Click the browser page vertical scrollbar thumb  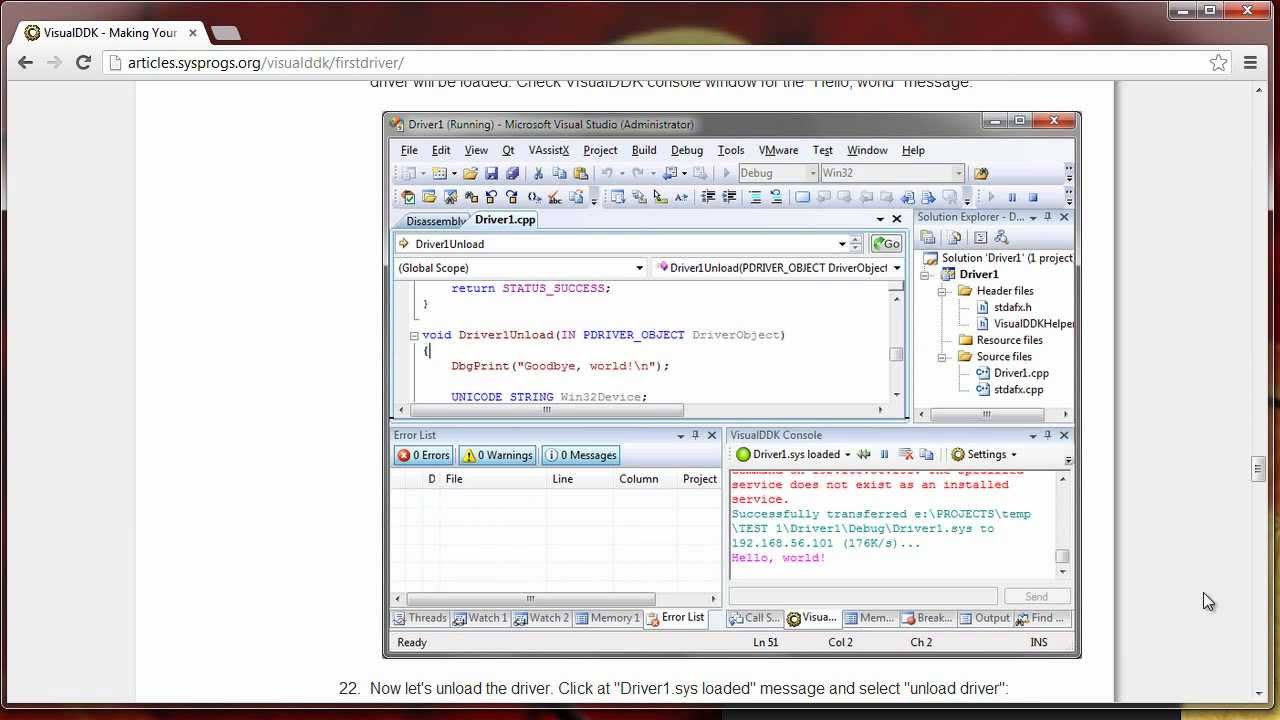pos(1259,469)
